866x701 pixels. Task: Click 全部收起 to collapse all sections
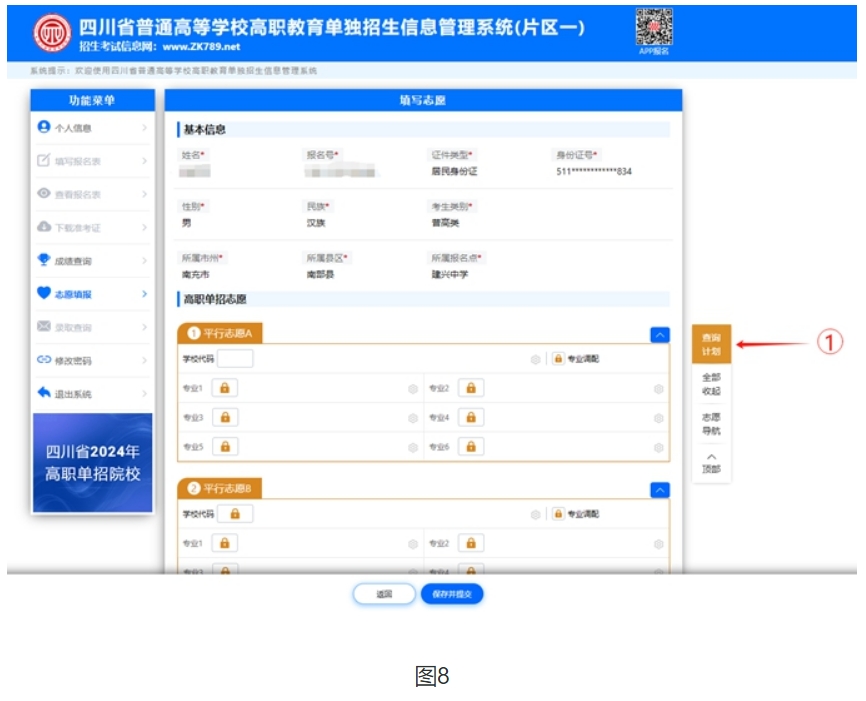coord(710,384)
